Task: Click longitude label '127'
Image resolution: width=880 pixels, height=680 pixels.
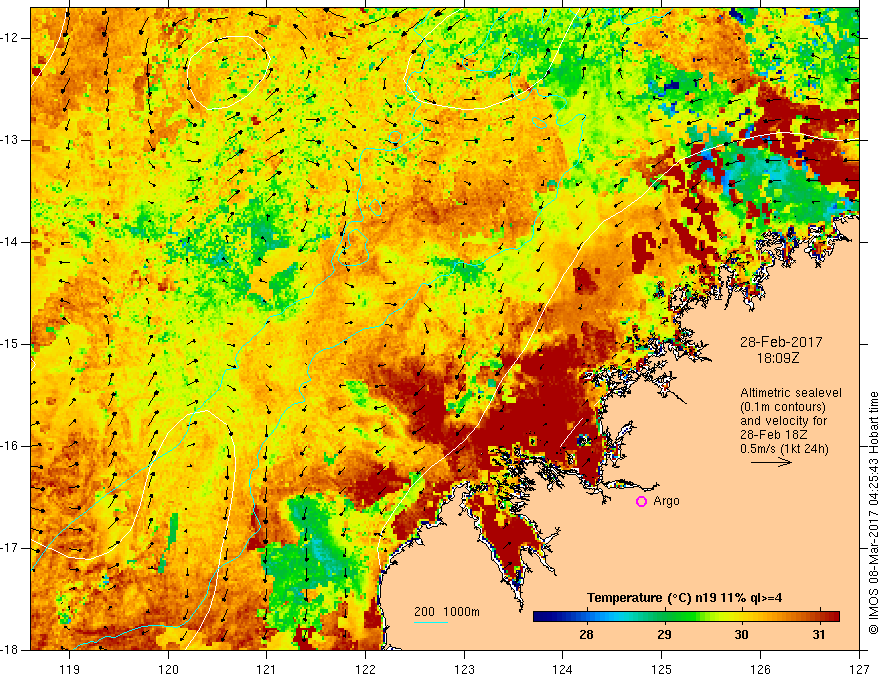Action: pyautogui.click(x=859, y=669)
